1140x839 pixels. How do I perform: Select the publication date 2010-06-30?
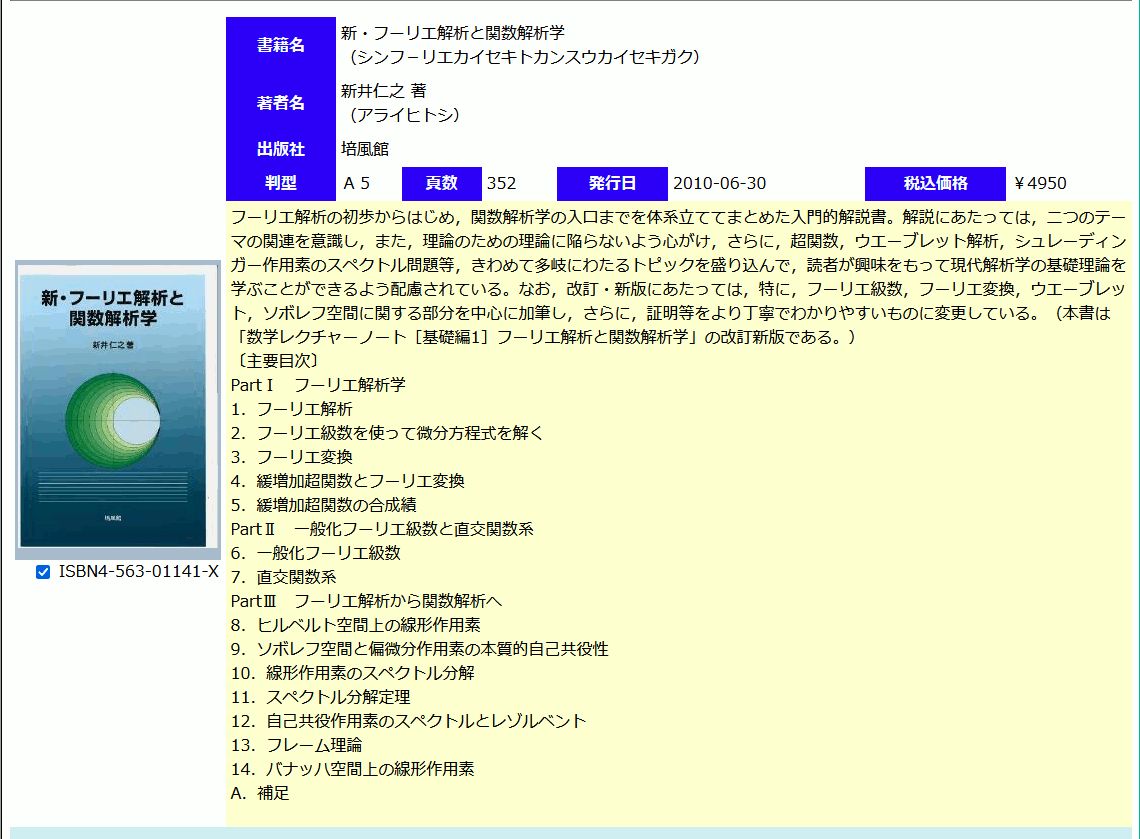click(720, 183)
